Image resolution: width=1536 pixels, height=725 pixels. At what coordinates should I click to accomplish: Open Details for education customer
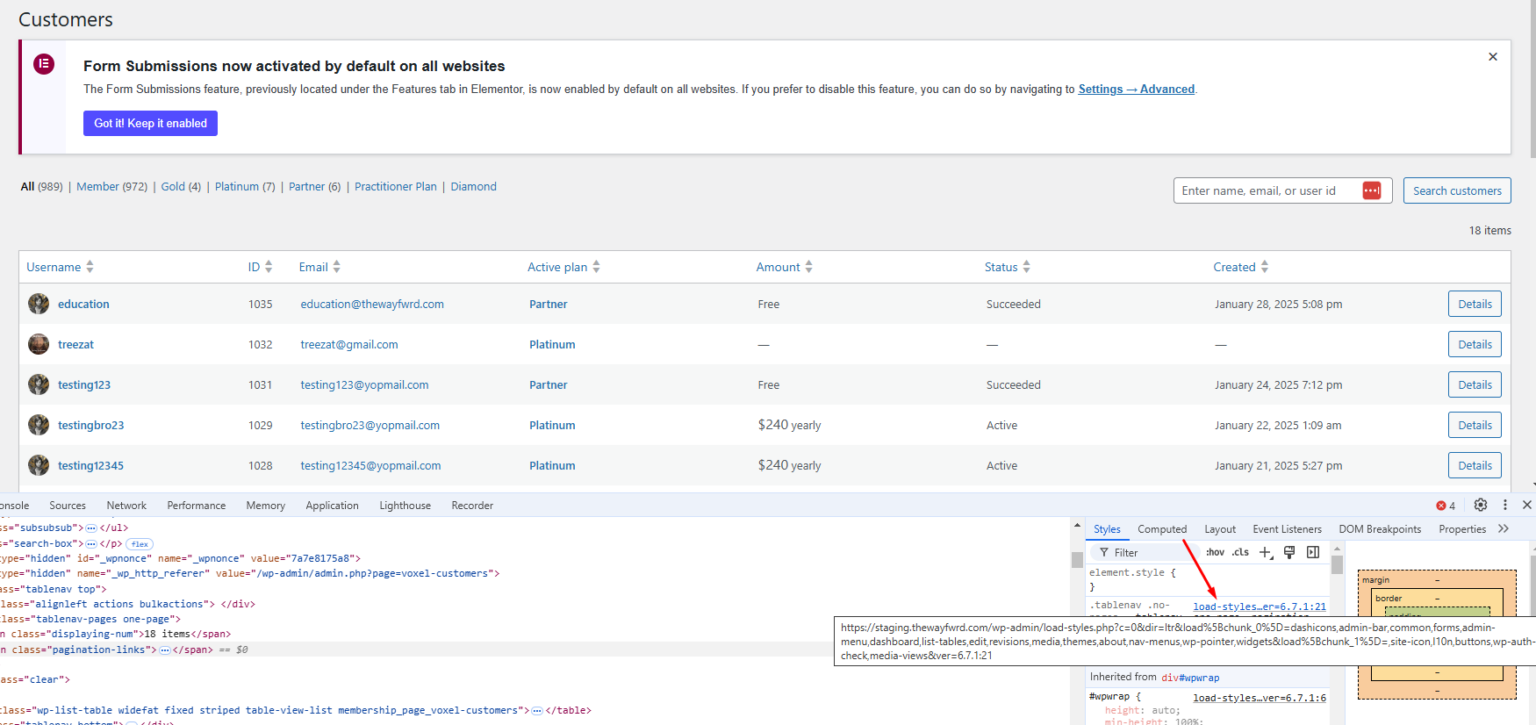[x=1474, y=304]
